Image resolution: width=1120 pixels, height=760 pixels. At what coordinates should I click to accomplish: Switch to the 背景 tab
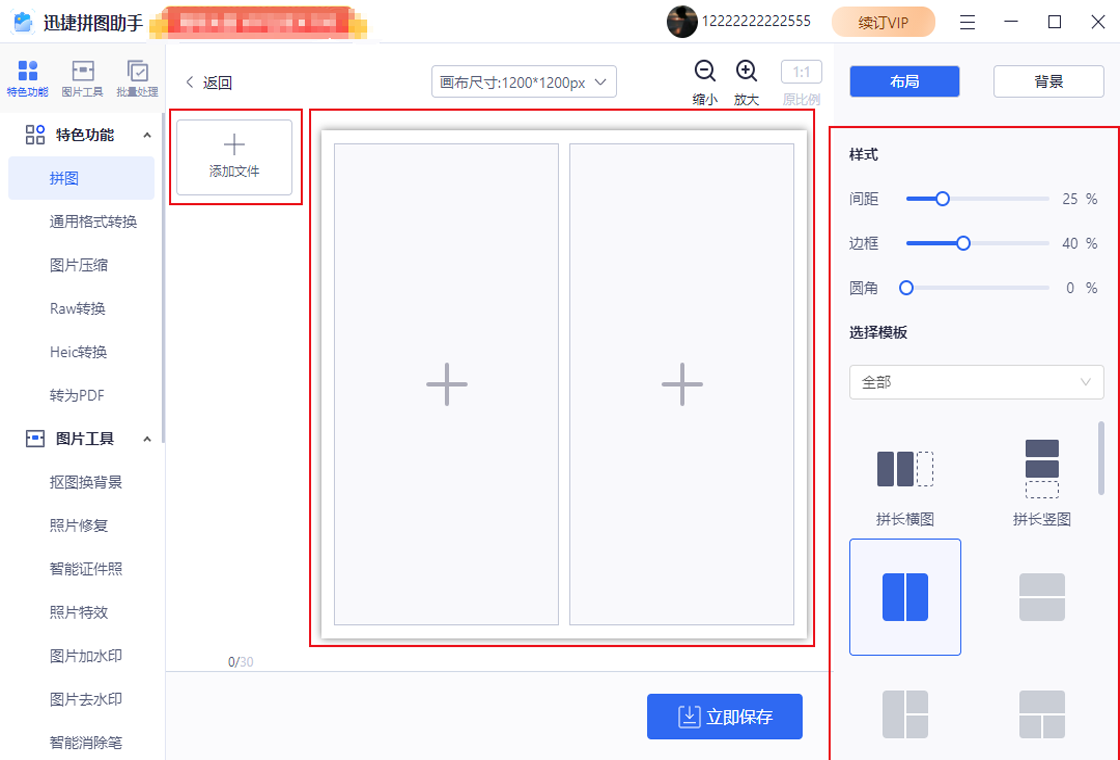point(1048,81)
